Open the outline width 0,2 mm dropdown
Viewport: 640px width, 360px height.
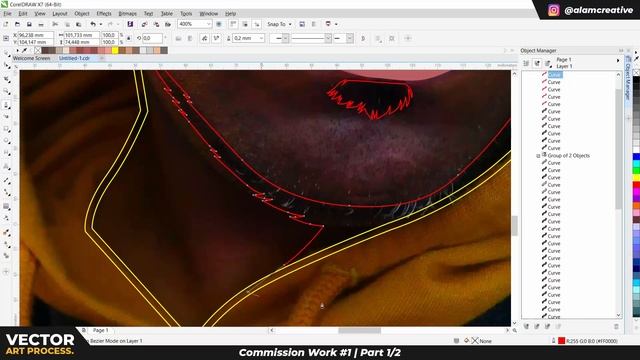(x=261, y=38)
